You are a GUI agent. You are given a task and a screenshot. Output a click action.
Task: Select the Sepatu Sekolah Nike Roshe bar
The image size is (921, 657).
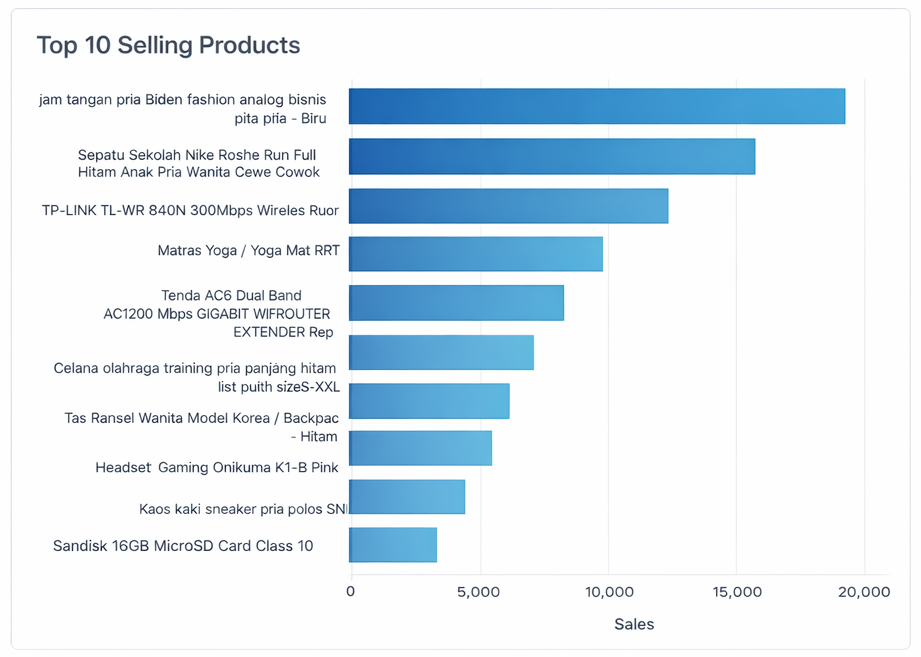pyautogui.click(x=552, y=157)
